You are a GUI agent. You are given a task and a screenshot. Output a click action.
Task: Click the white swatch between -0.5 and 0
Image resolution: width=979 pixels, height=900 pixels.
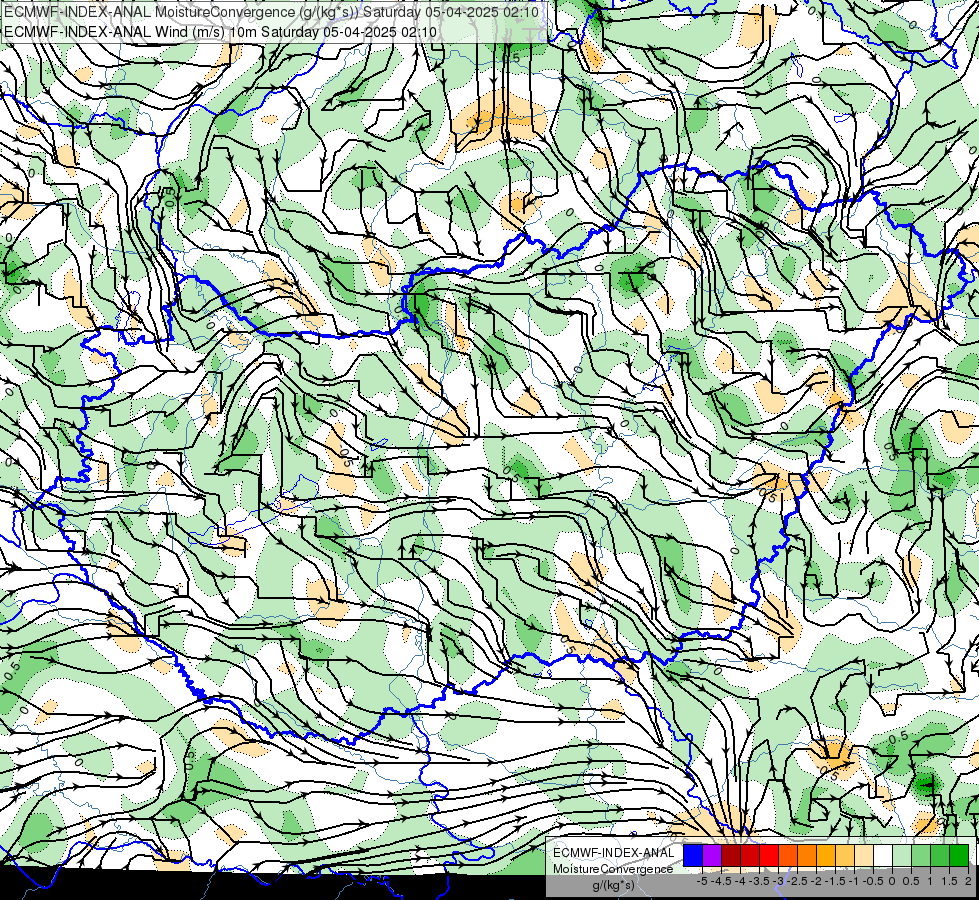click(x=883, y=856)
